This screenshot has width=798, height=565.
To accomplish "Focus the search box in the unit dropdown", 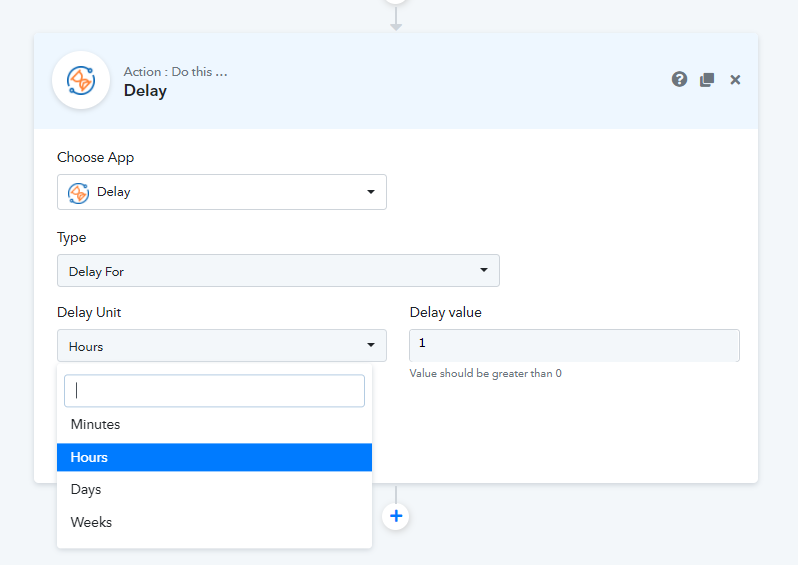I will [214, 391].
